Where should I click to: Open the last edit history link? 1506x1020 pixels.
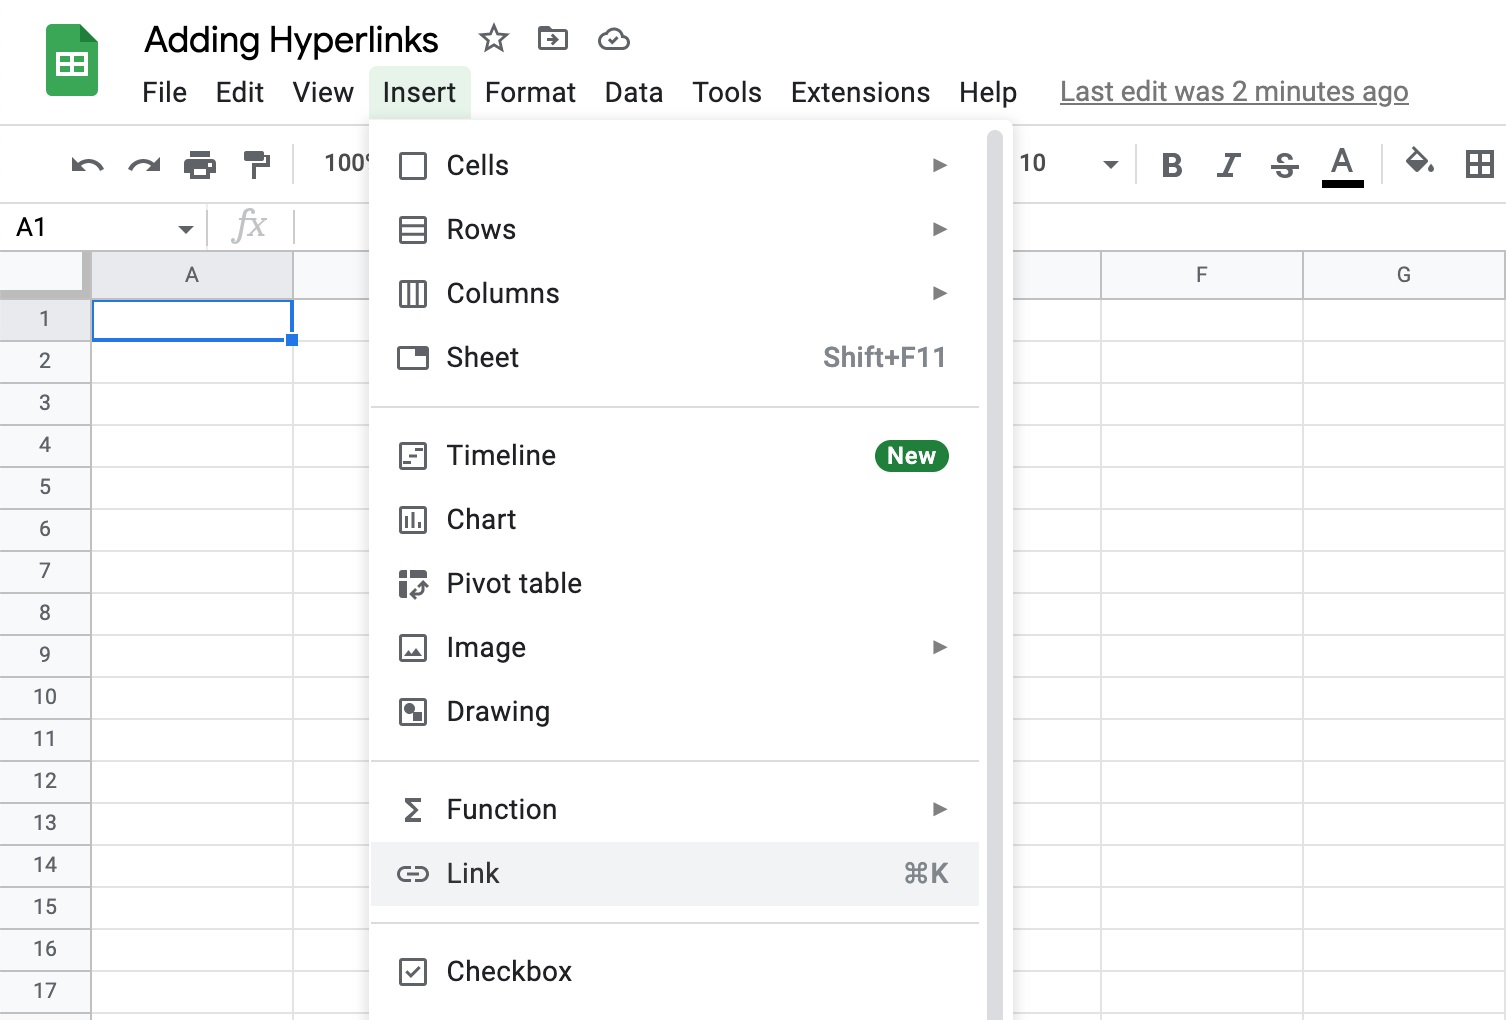click(1233, 92)
